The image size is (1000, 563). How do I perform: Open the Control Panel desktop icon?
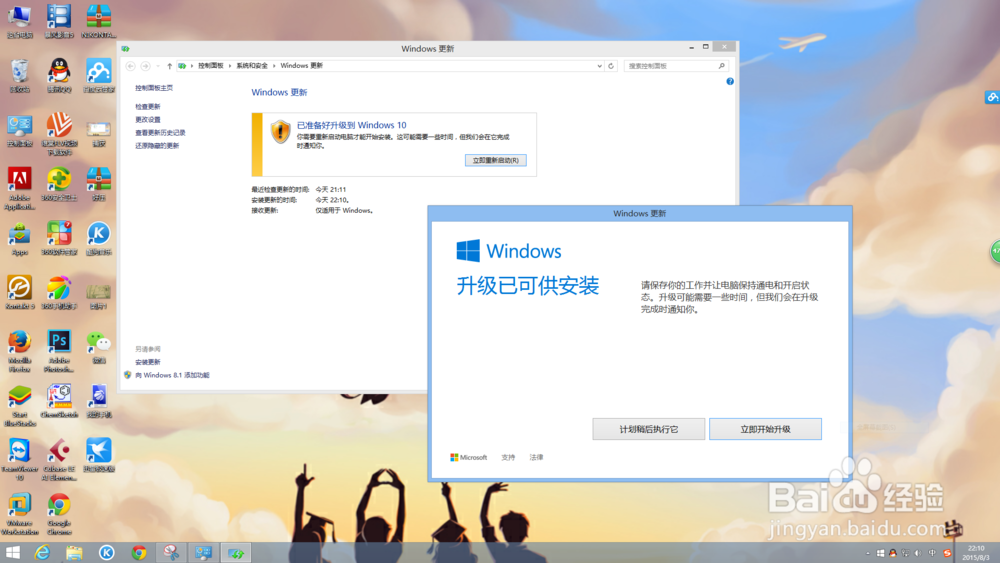[x=20, y=131]
